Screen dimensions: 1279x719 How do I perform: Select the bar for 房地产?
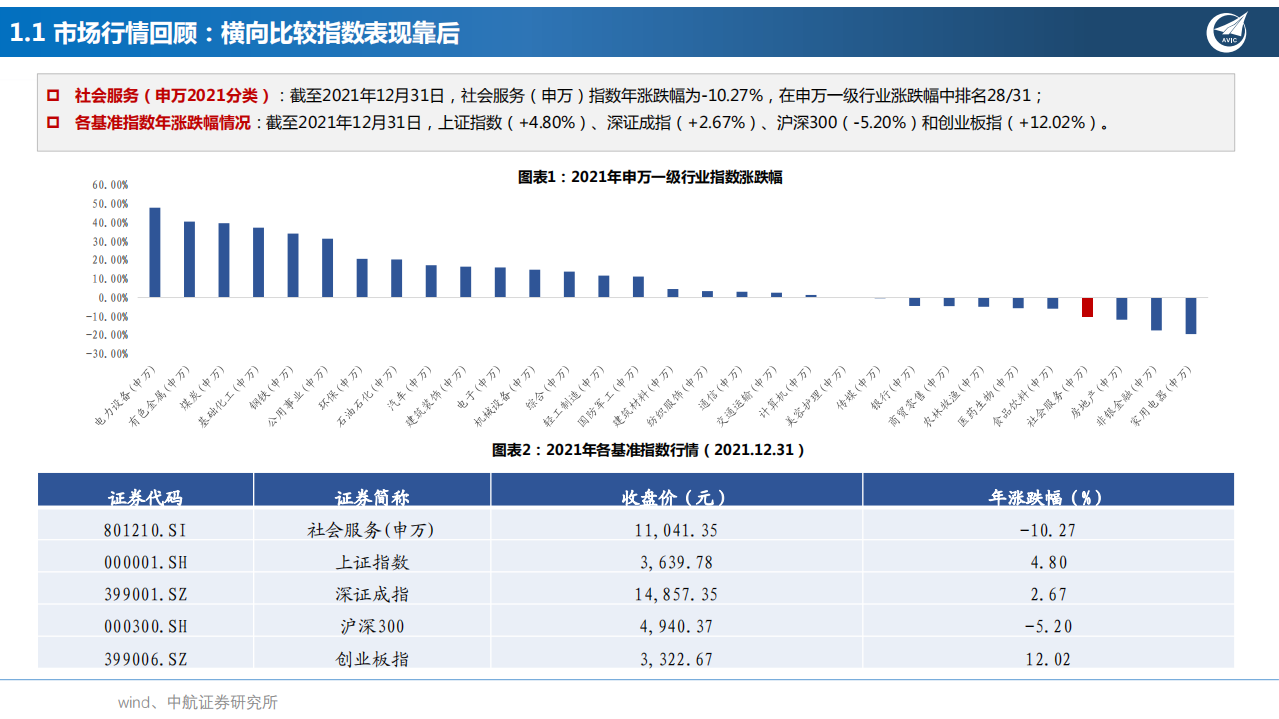[1121, 309]
